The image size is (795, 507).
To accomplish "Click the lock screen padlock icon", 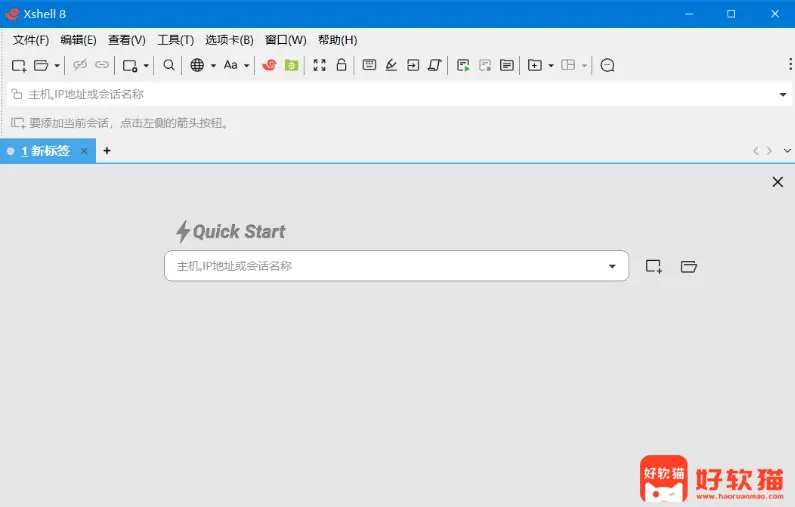I will point(342,64).
